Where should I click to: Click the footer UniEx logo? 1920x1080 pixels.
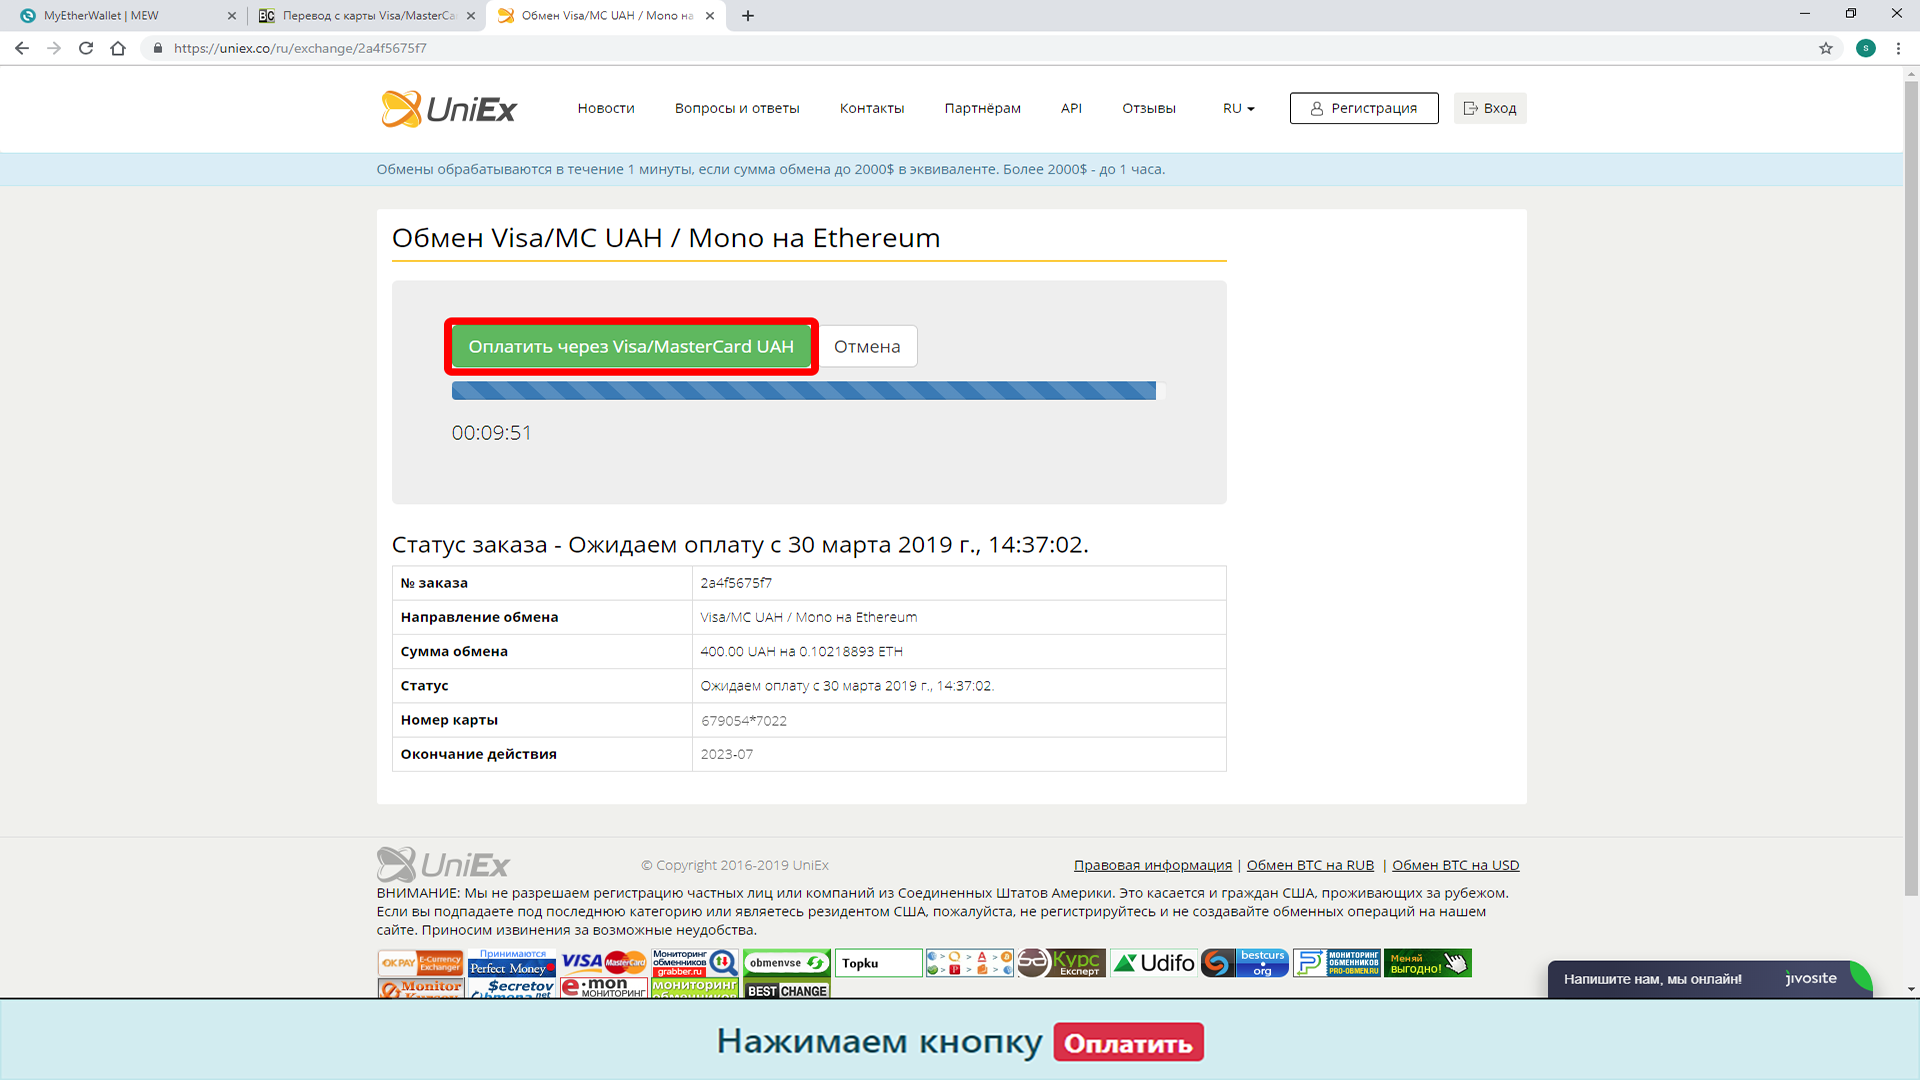point(443,864)
